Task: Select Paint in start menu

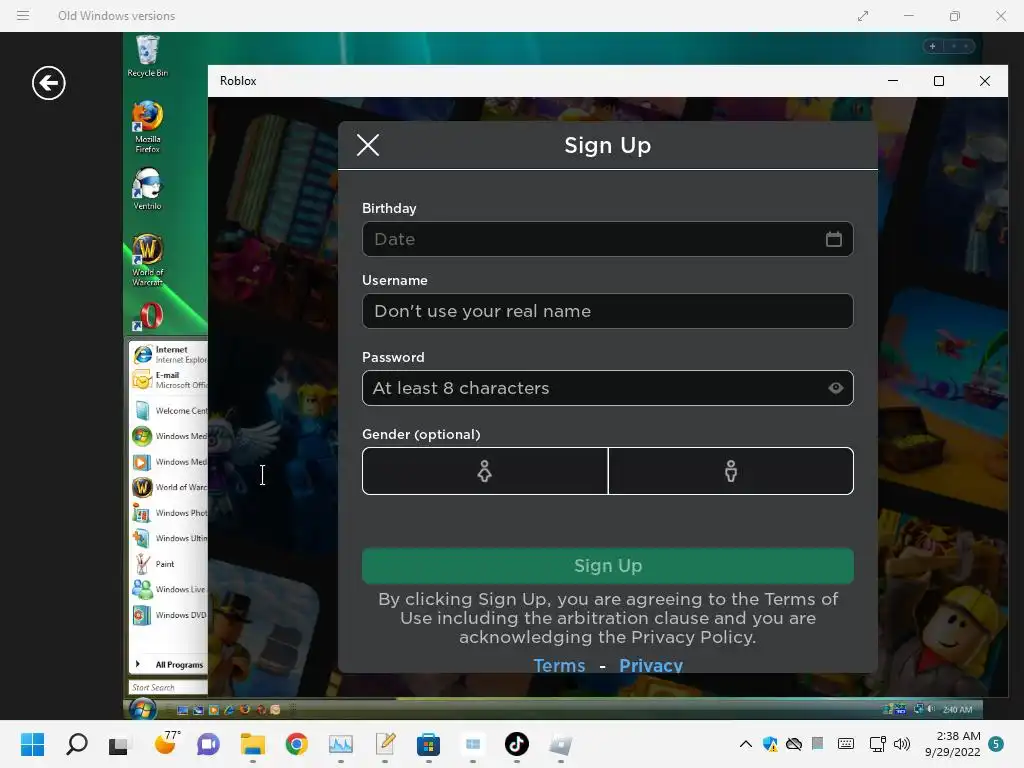Action: pyautogui.click(x=169, y=564)
